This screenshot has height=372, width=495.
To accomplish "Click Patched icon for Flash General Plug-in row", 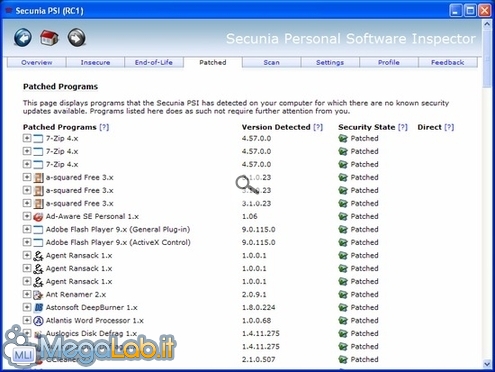I will [343, 230].
